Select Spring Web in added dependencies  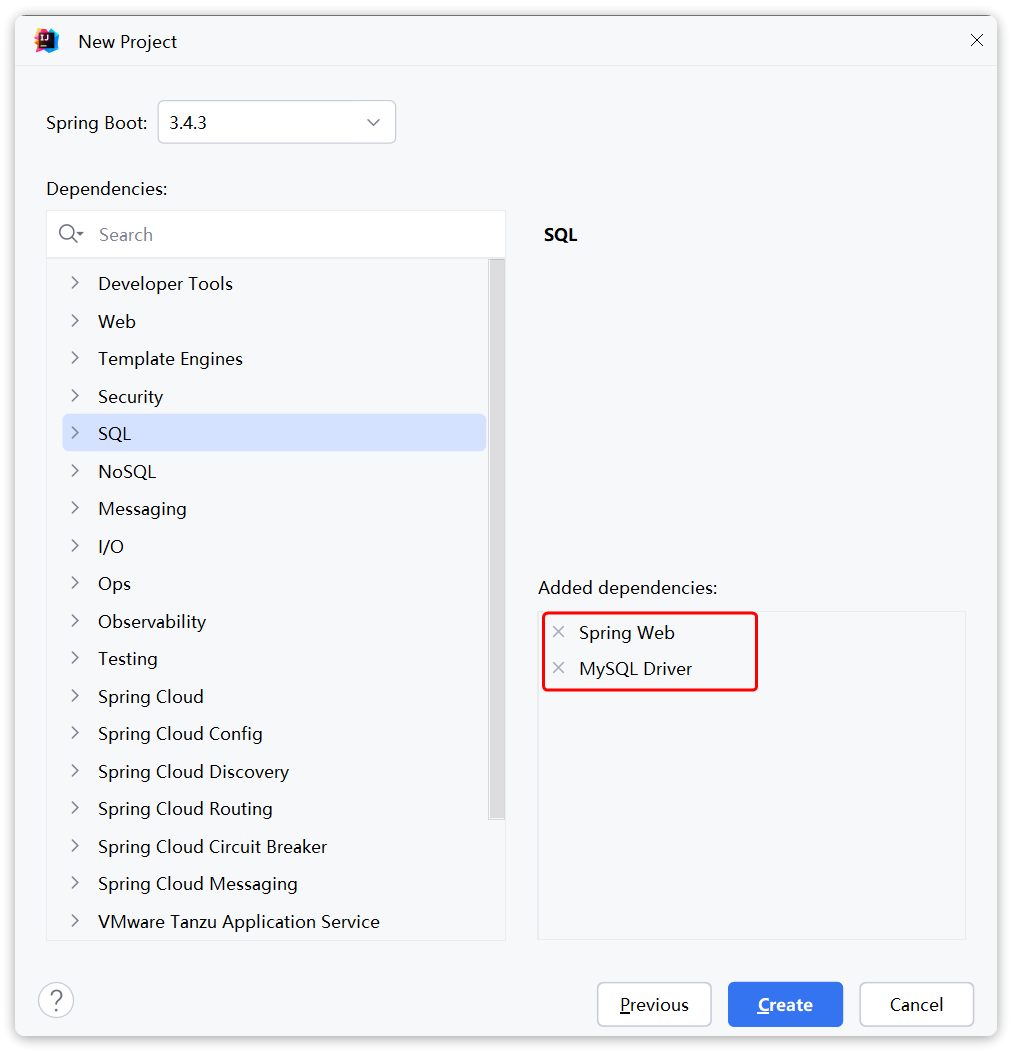(x=627, y=633)
